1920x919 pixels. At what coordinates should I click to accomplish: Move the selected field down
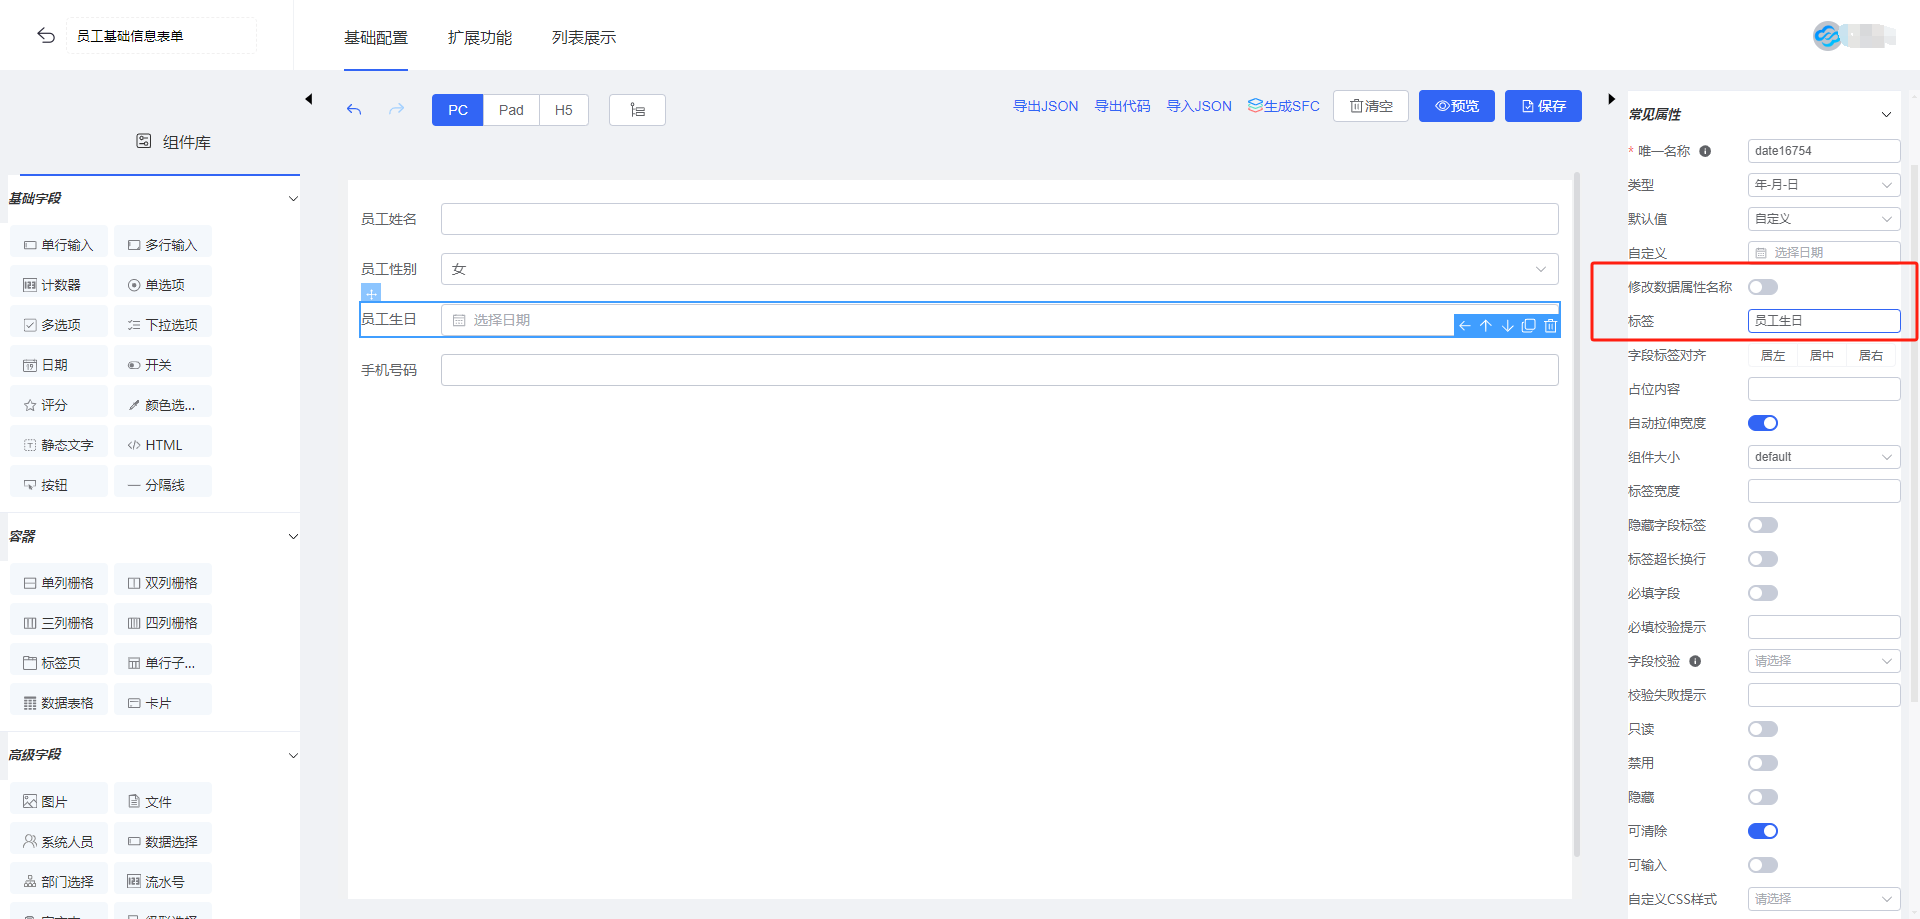click(1507, 326)
